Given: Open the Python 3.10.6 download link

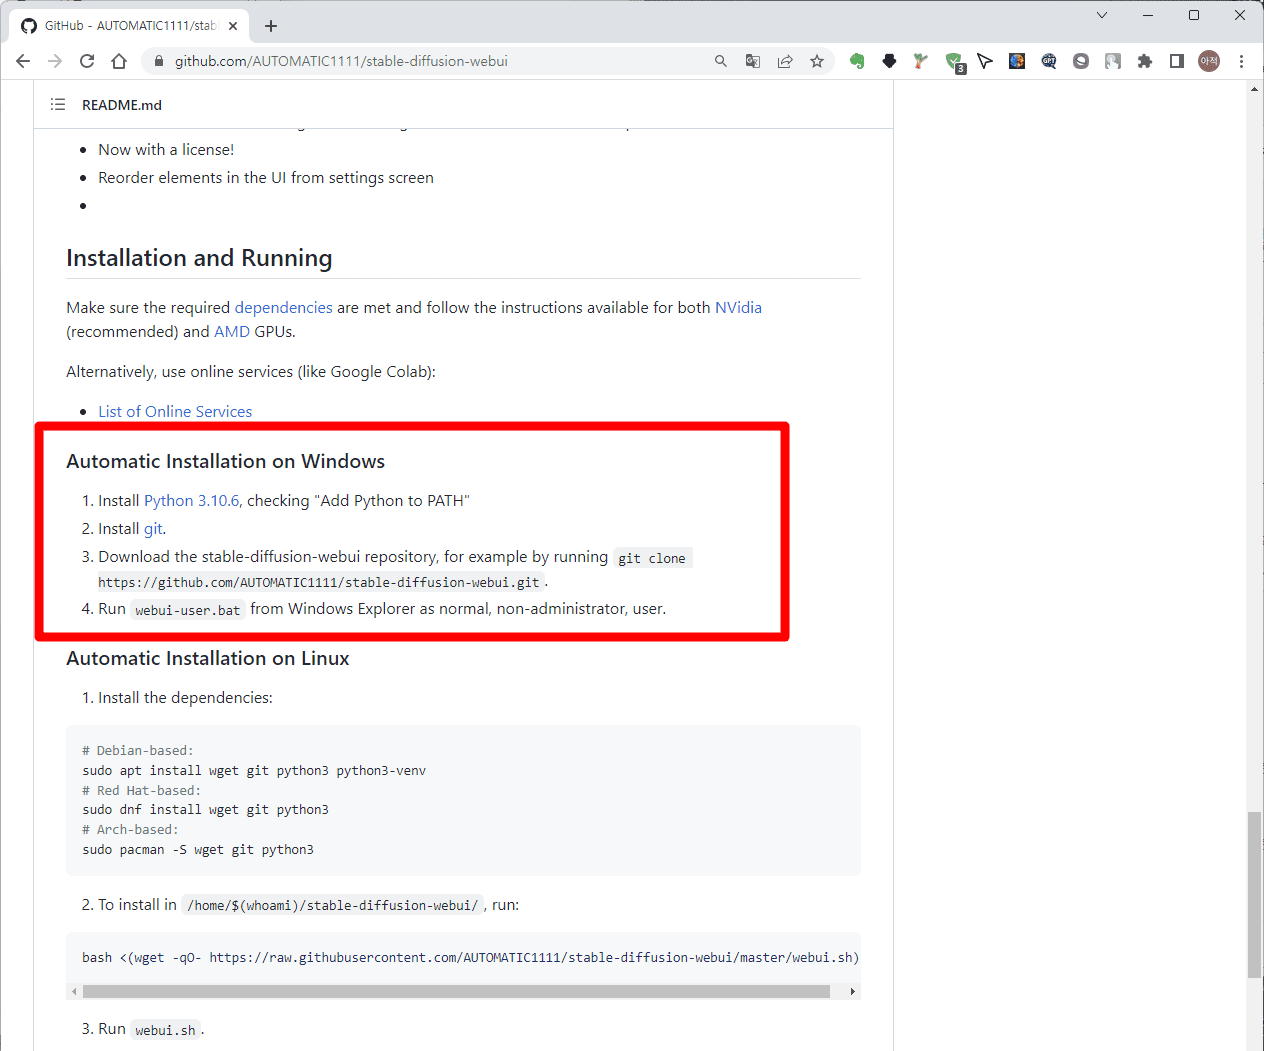Looking at the screenshot, I should click(x=192, y=500).
